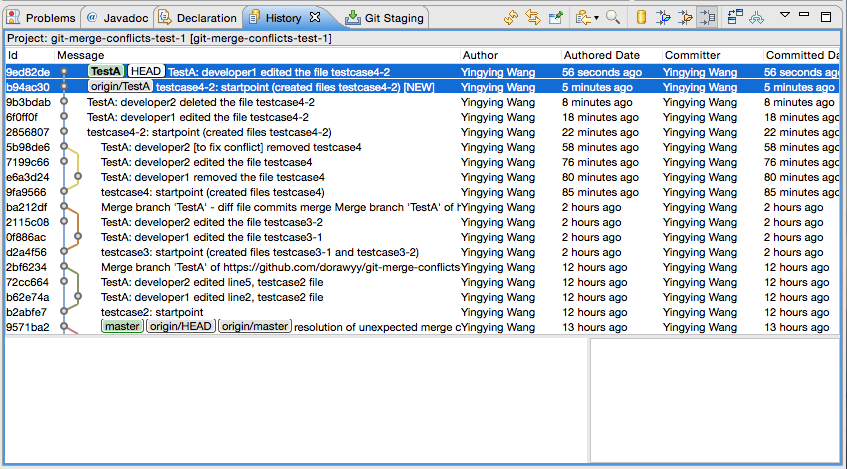This screenshot has height=469, width=847.
Task: Click the Id column header
Action: click(30, 55)
